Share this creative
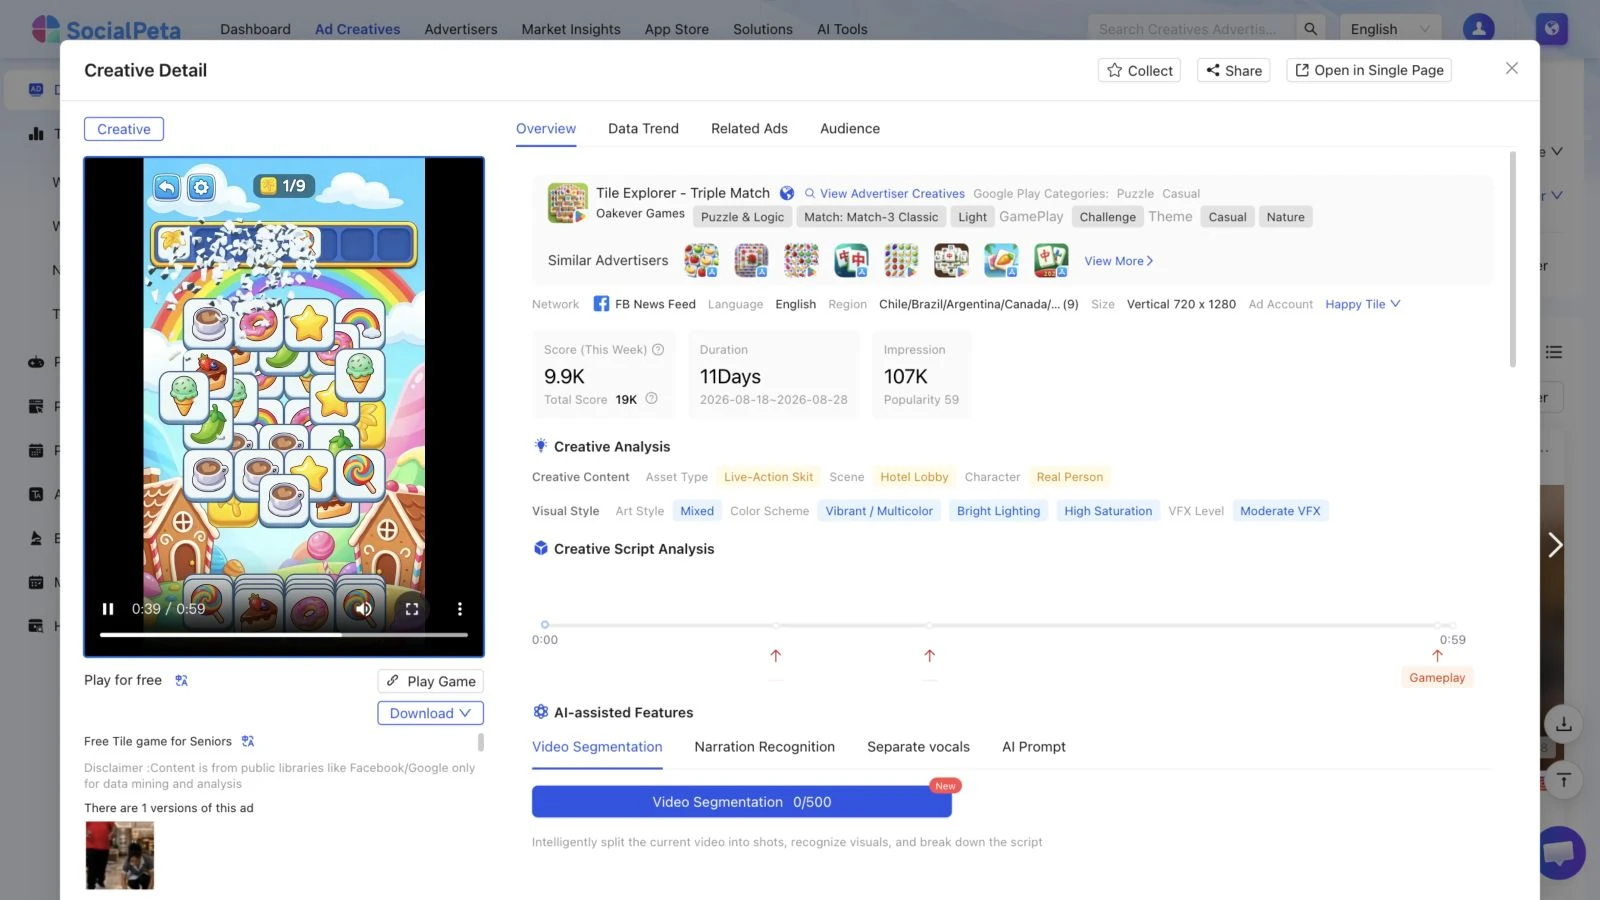Screen dimensions: 1600x900 pyautogui.click(x=1234, y=70)
